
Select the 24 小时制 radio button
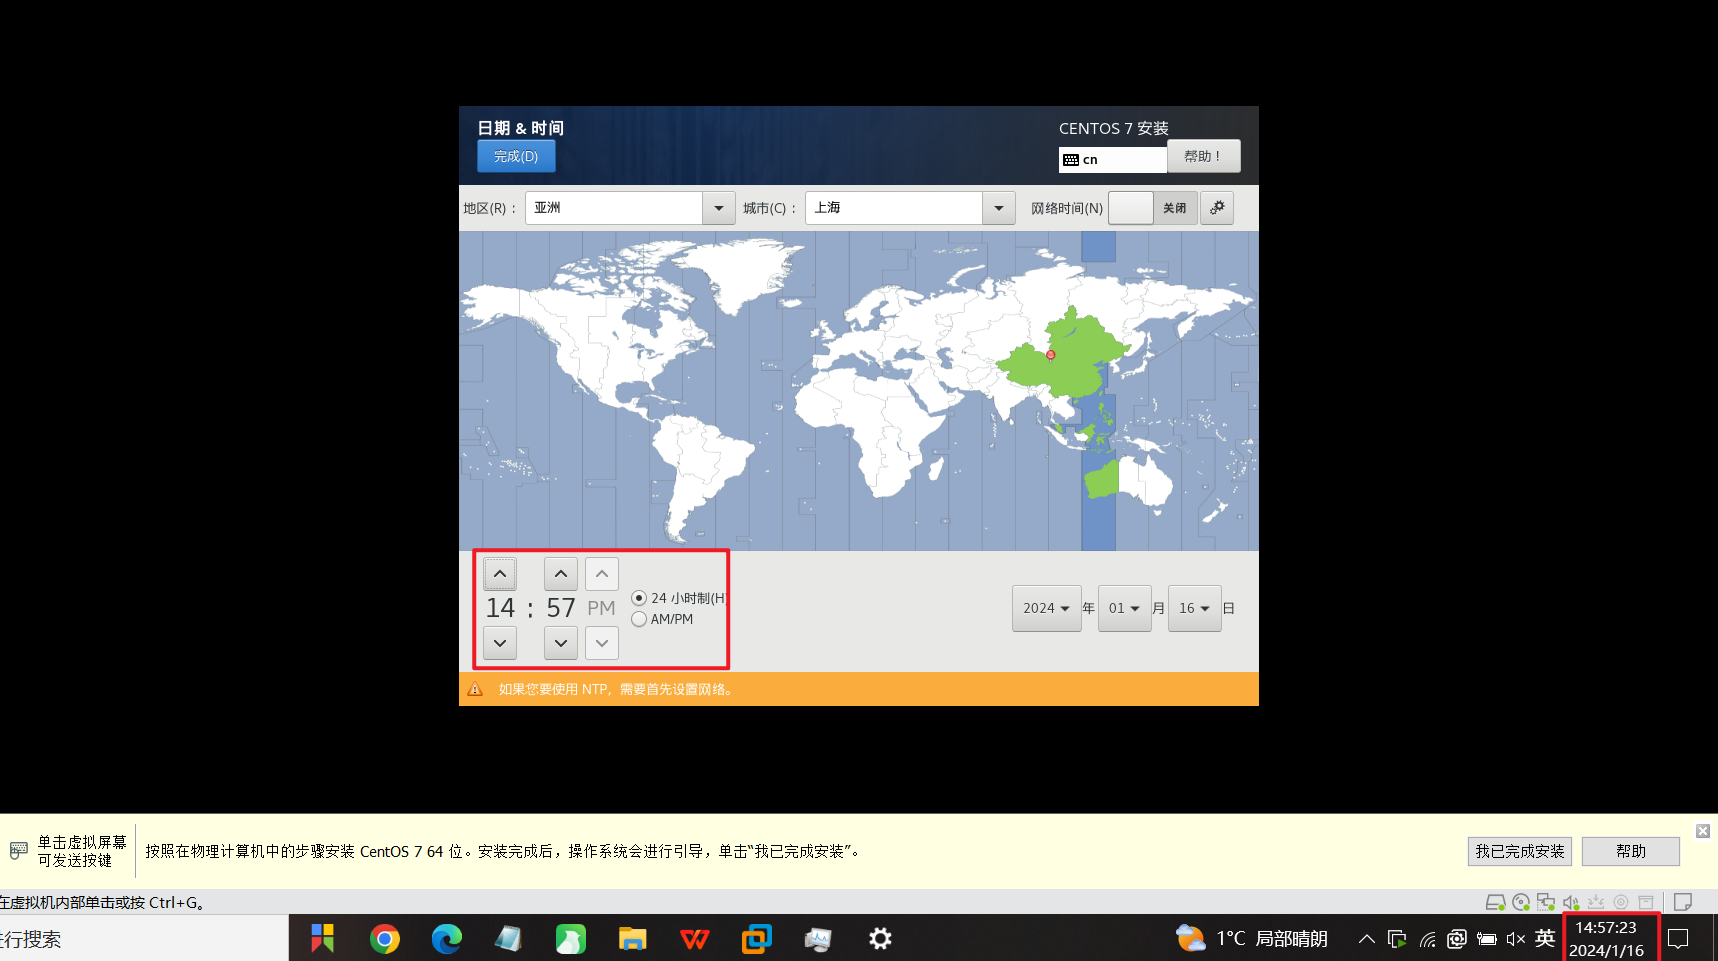click(639, 598)
